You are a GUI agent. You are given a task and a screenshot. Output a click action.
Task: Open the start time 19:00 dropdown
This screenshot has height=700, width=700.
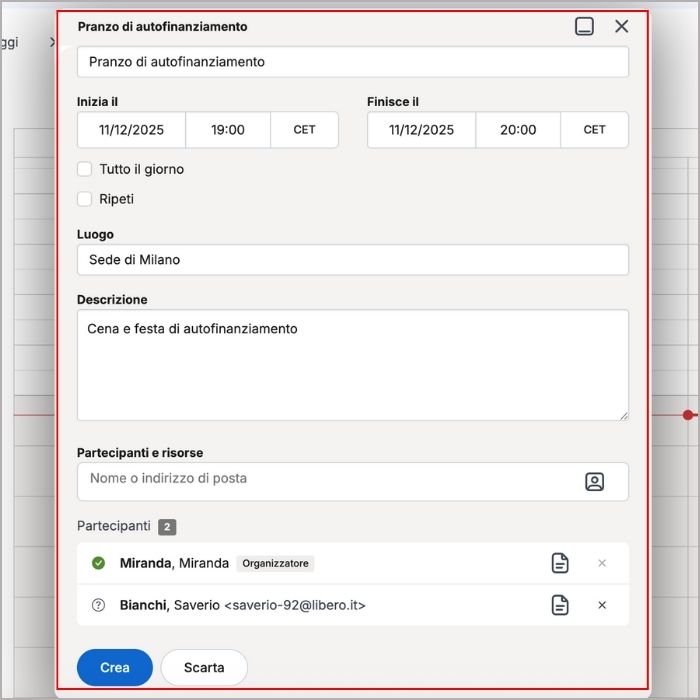click(228, 130)
